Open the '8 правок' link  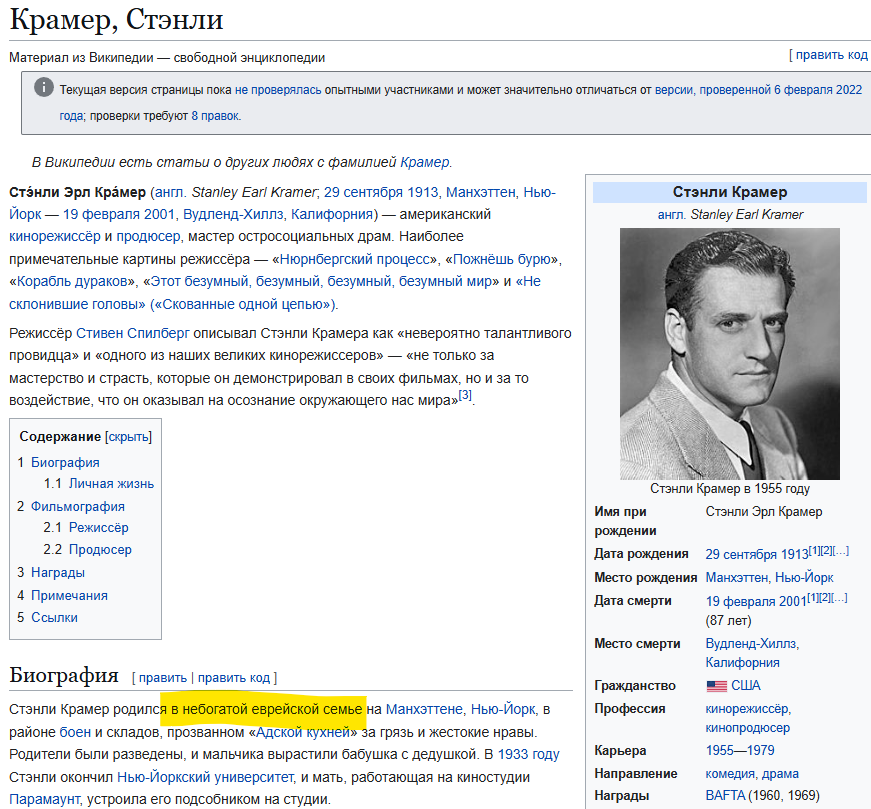[x=216, y=116]
